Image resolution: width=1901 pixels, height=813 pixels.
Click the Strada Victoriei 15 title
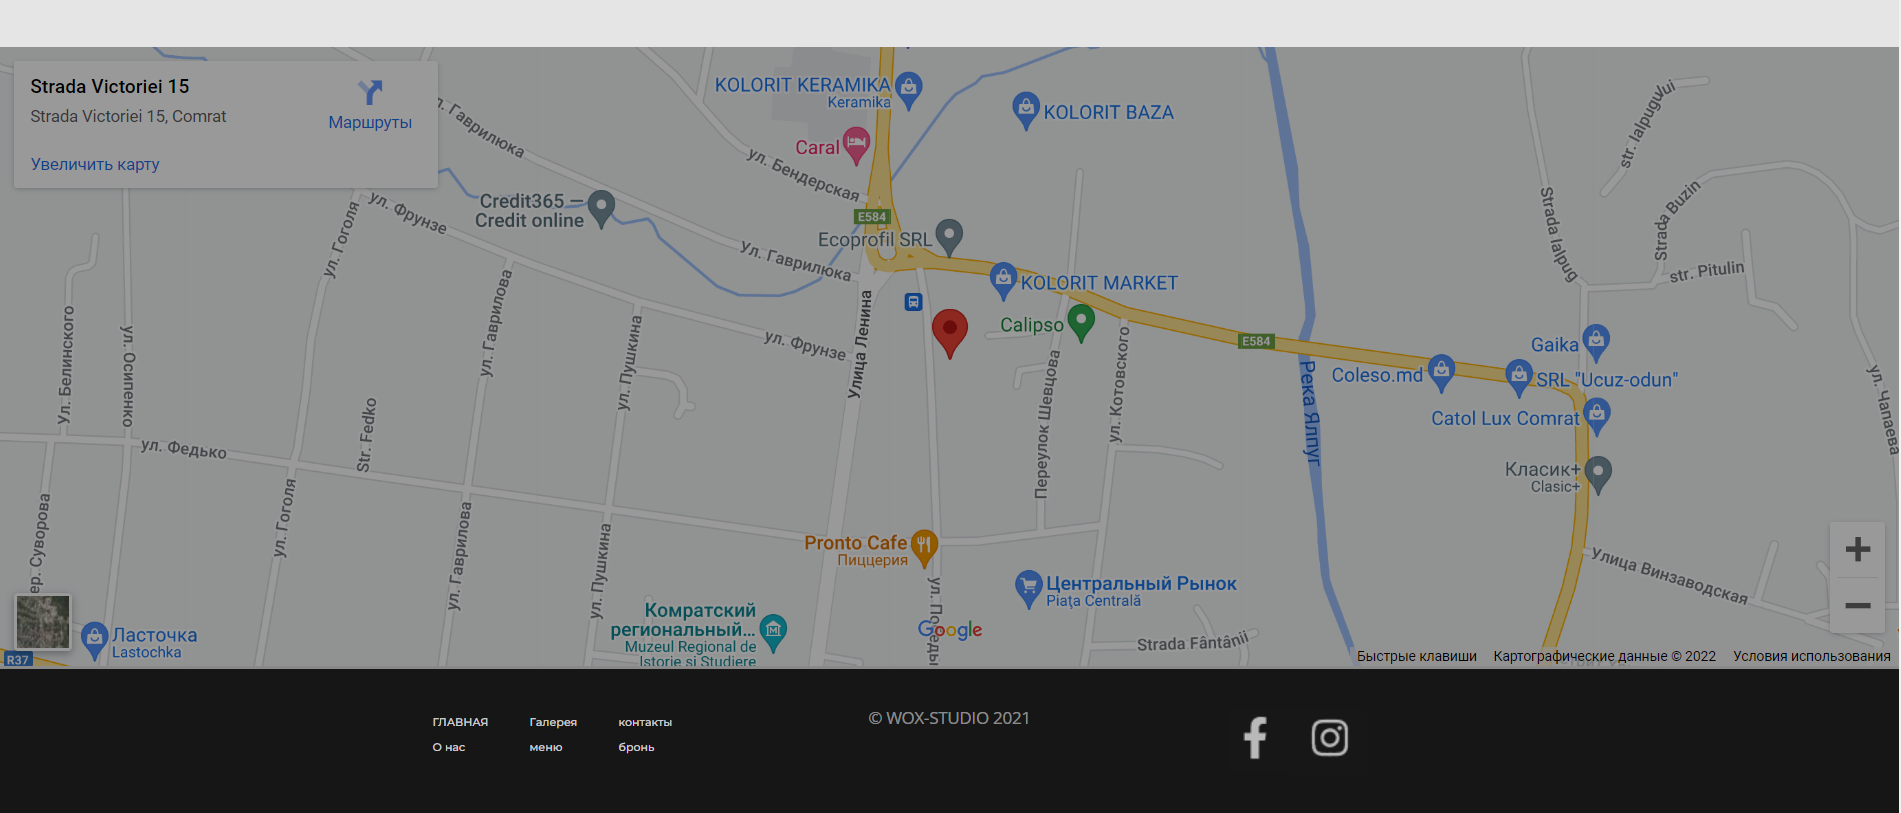tap(110, 87)
